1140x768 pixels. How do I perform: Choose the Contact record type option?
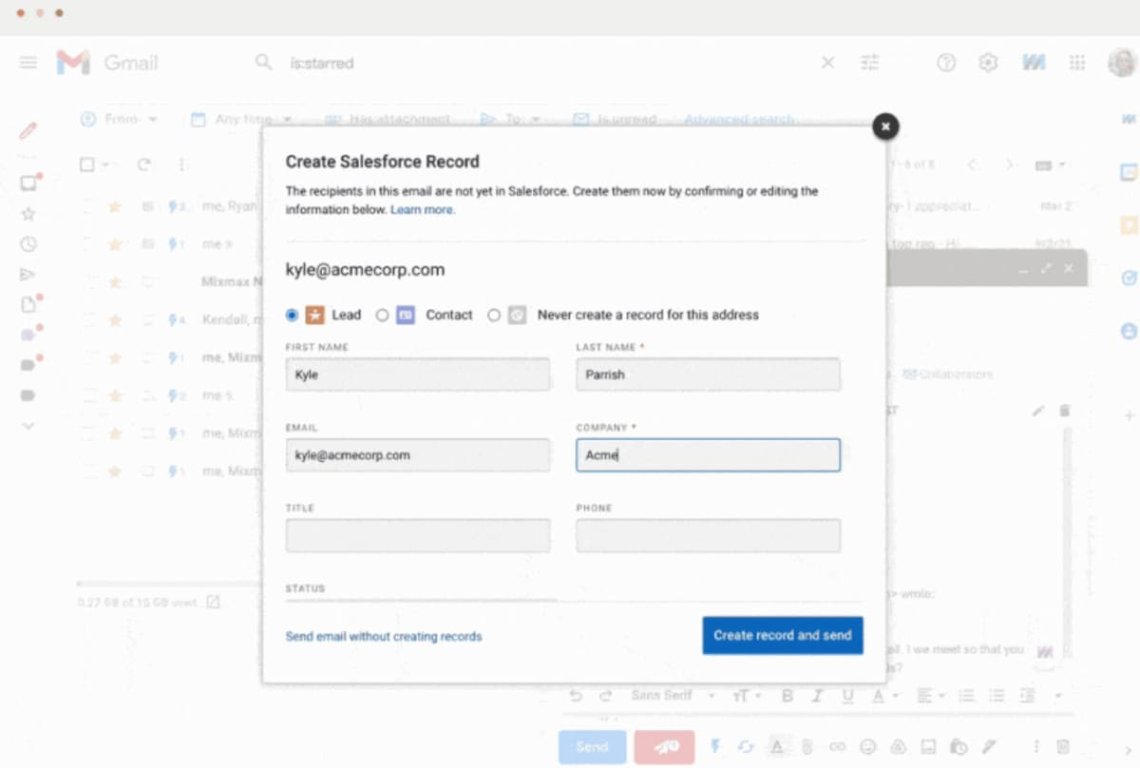tap(382, 315)
